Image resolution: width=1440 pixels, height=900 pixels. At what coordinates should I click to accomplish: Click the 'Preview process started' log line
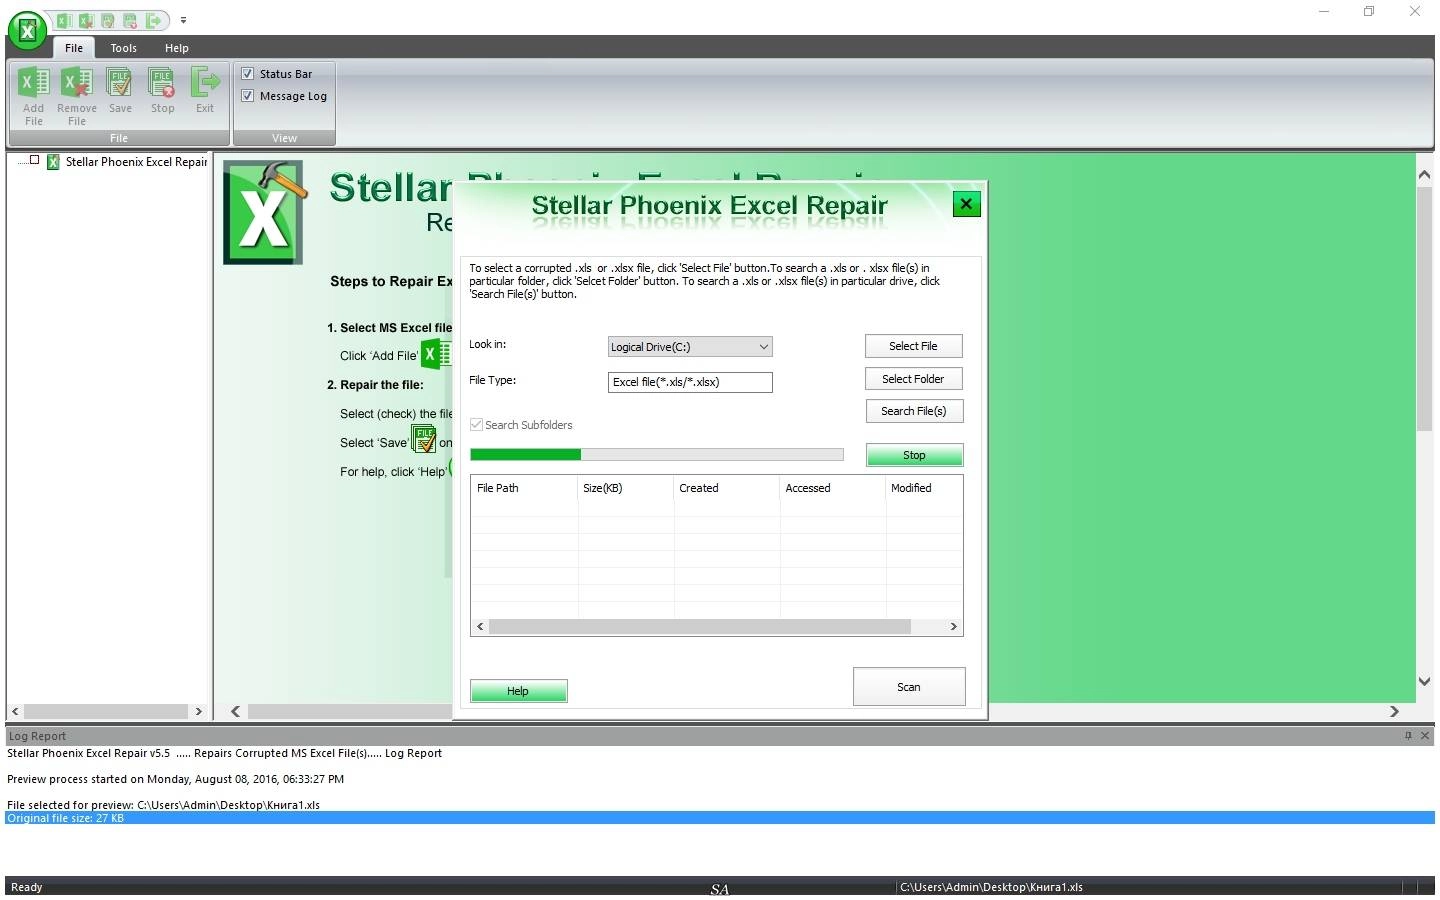[x=176, y=779]
